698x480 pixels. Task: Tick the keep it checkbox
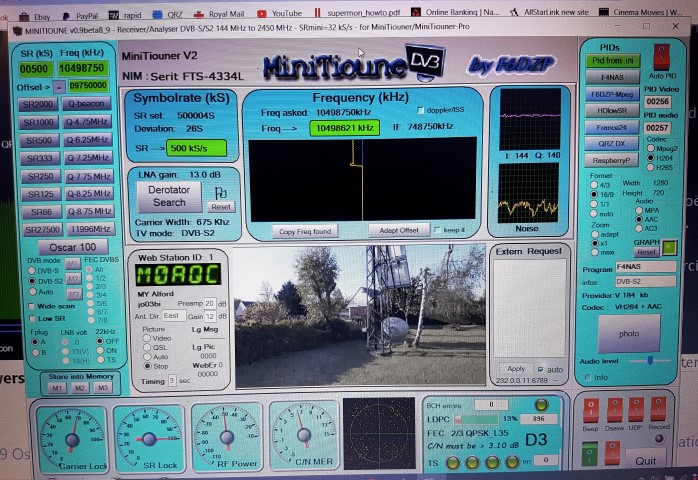click(437, 230)
